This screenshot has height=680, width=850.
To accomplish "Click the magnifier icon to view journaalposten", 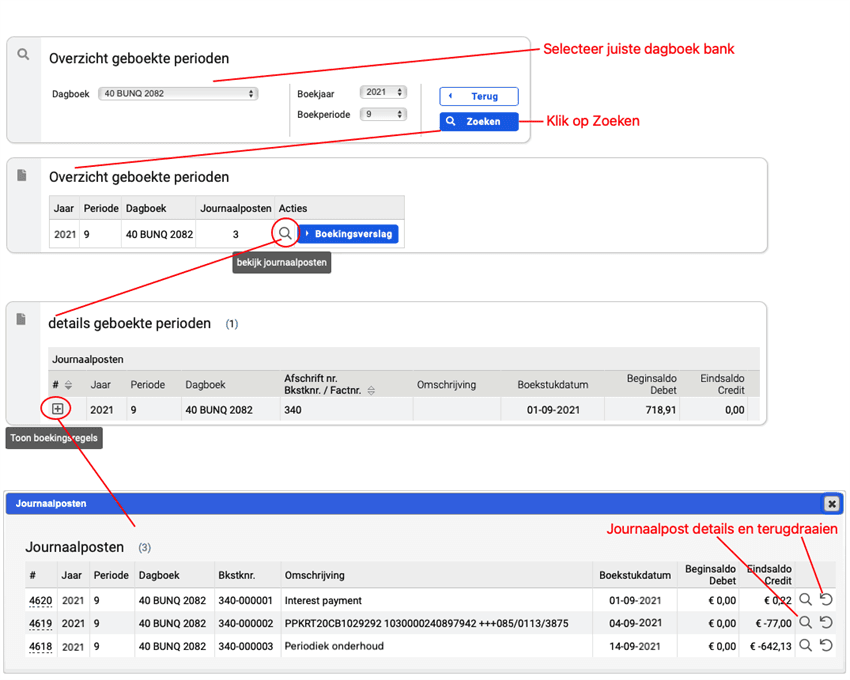I will [285, 233].
